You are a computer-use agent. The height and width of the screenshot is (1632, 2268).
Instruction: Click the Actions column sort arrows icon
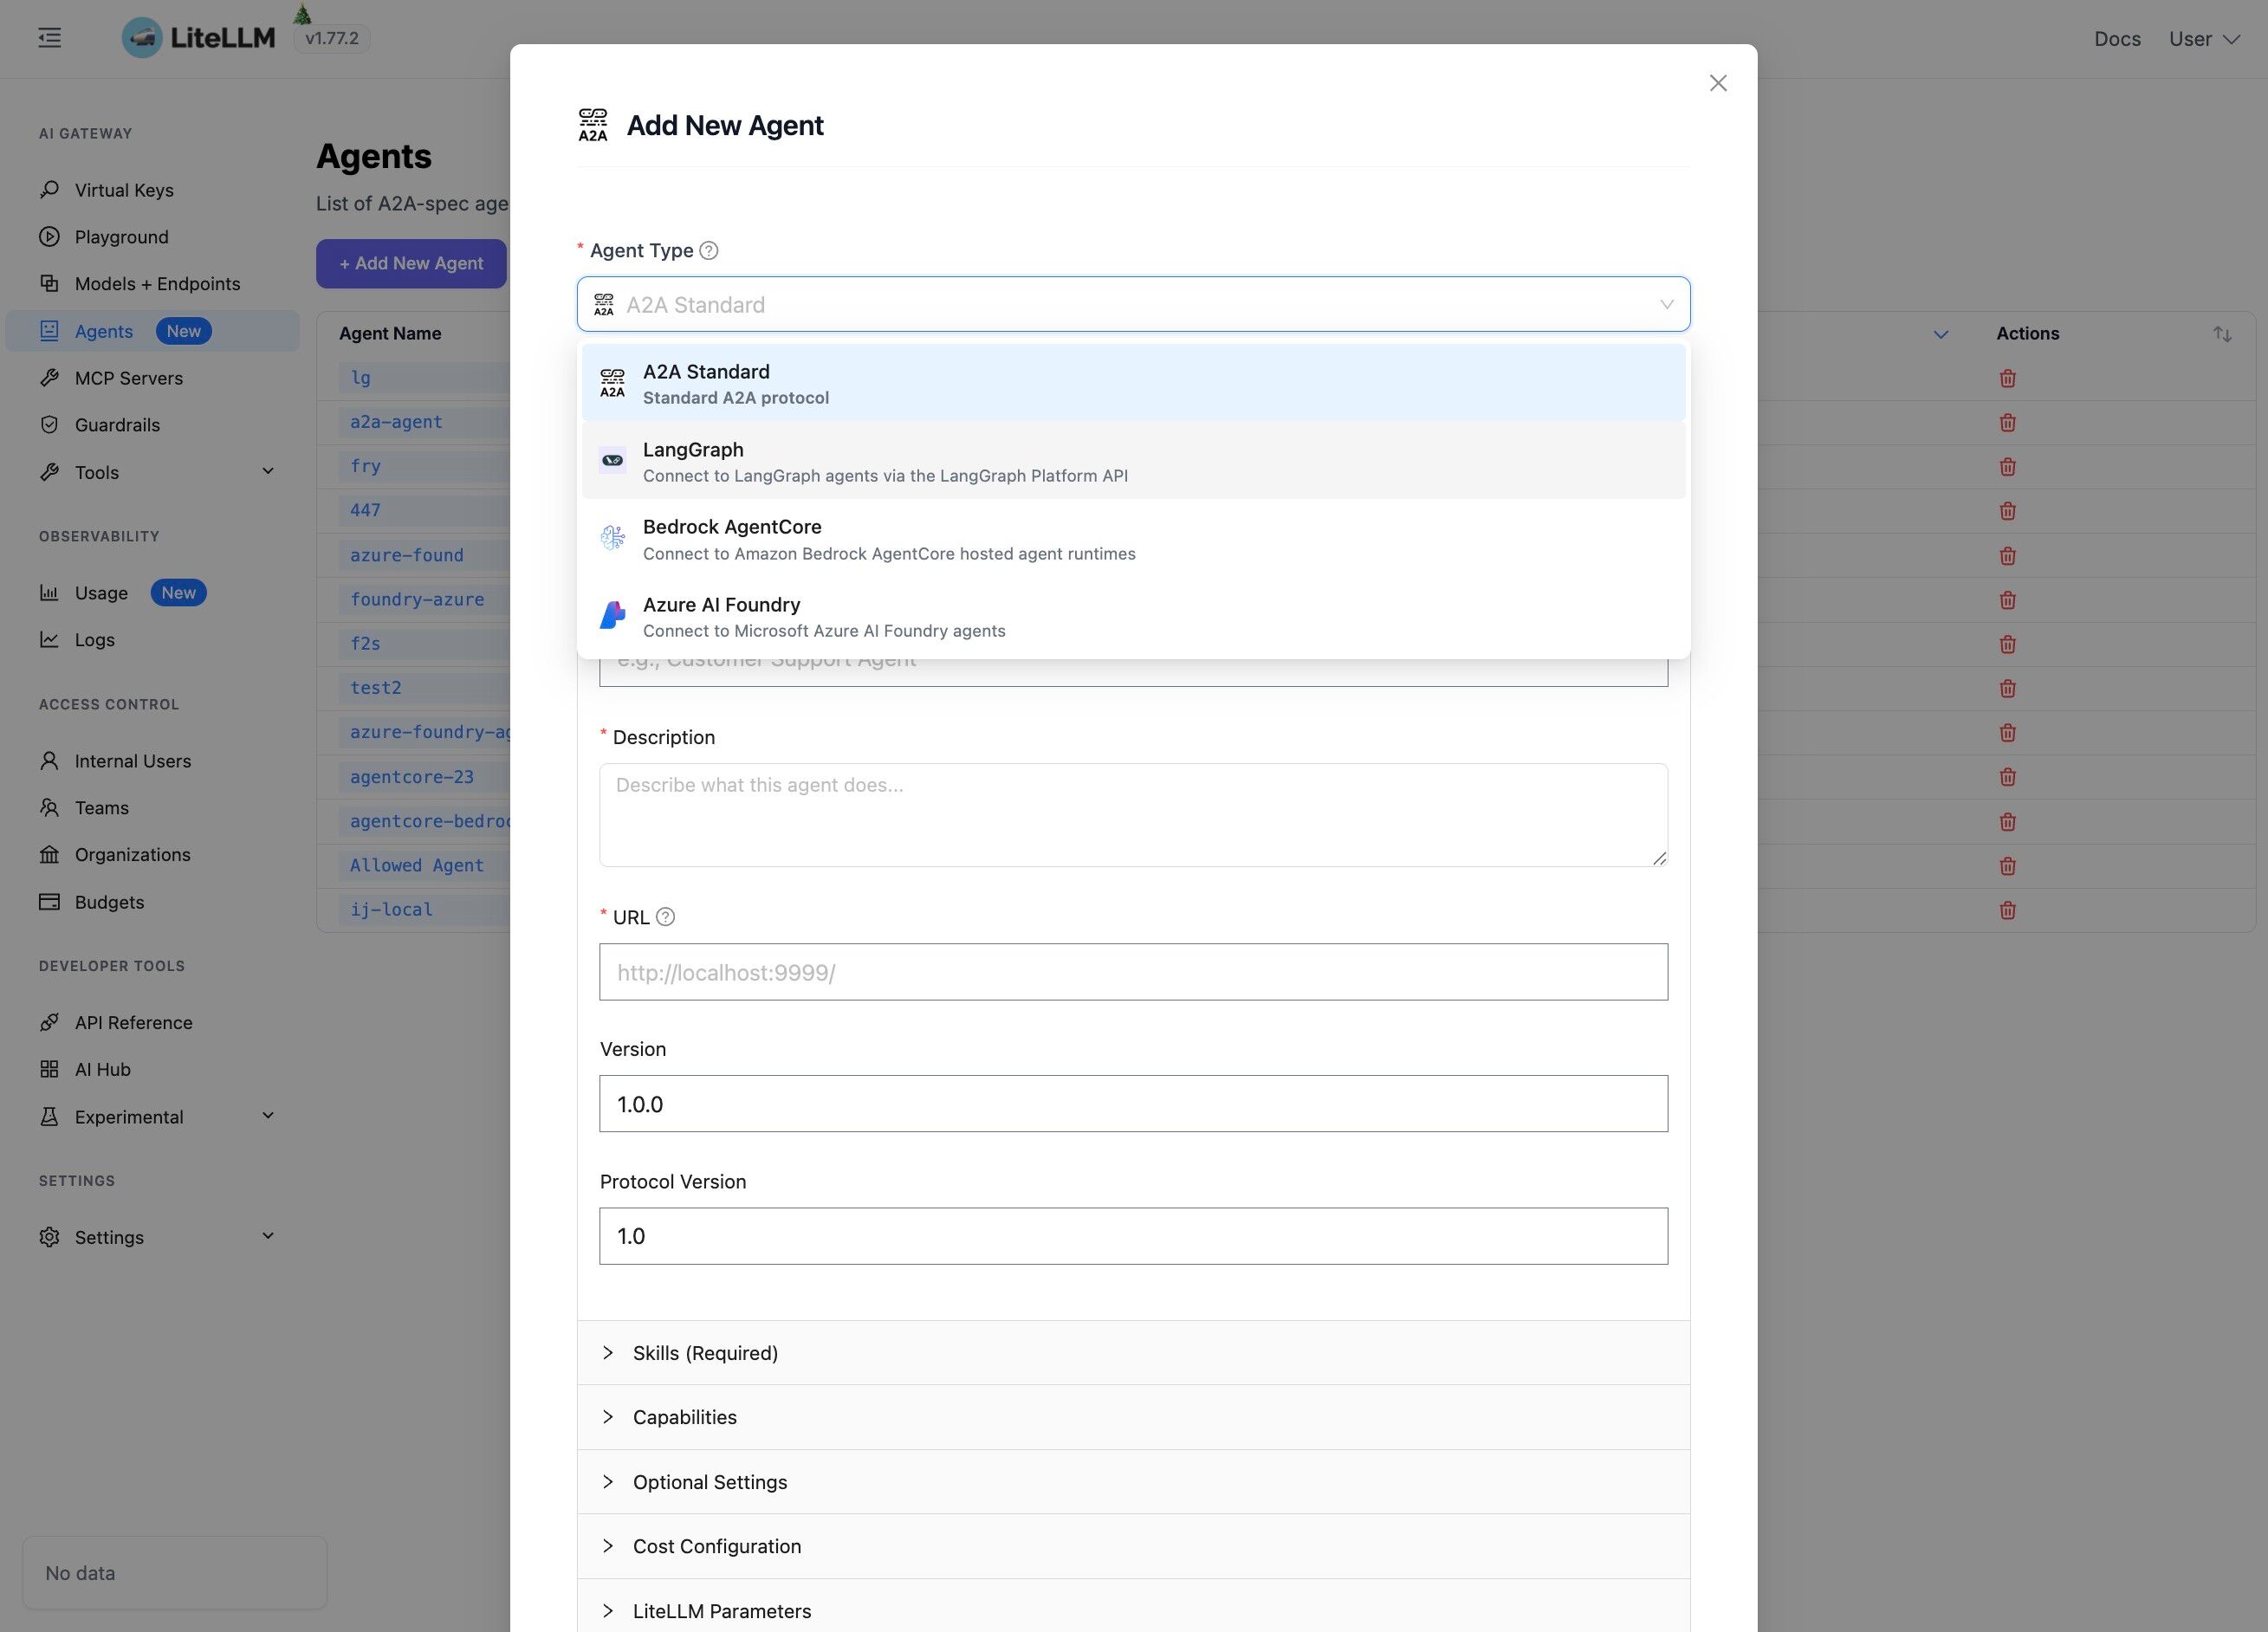point(2222,334)
